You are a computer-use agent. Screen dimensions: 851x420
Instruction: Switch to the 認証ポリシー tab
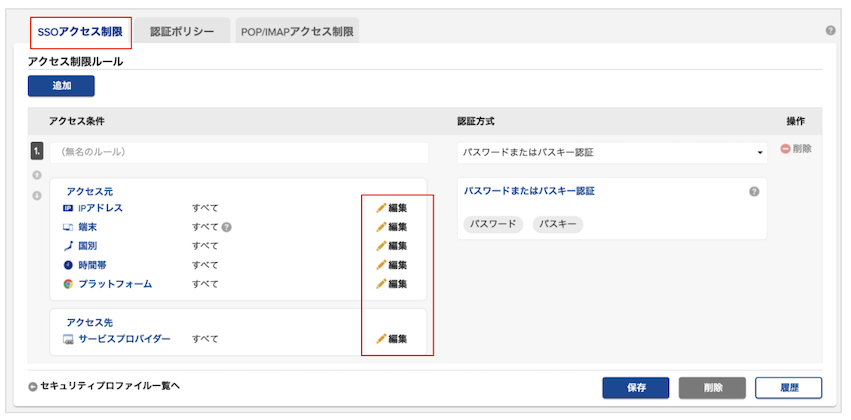click(182, 32)
